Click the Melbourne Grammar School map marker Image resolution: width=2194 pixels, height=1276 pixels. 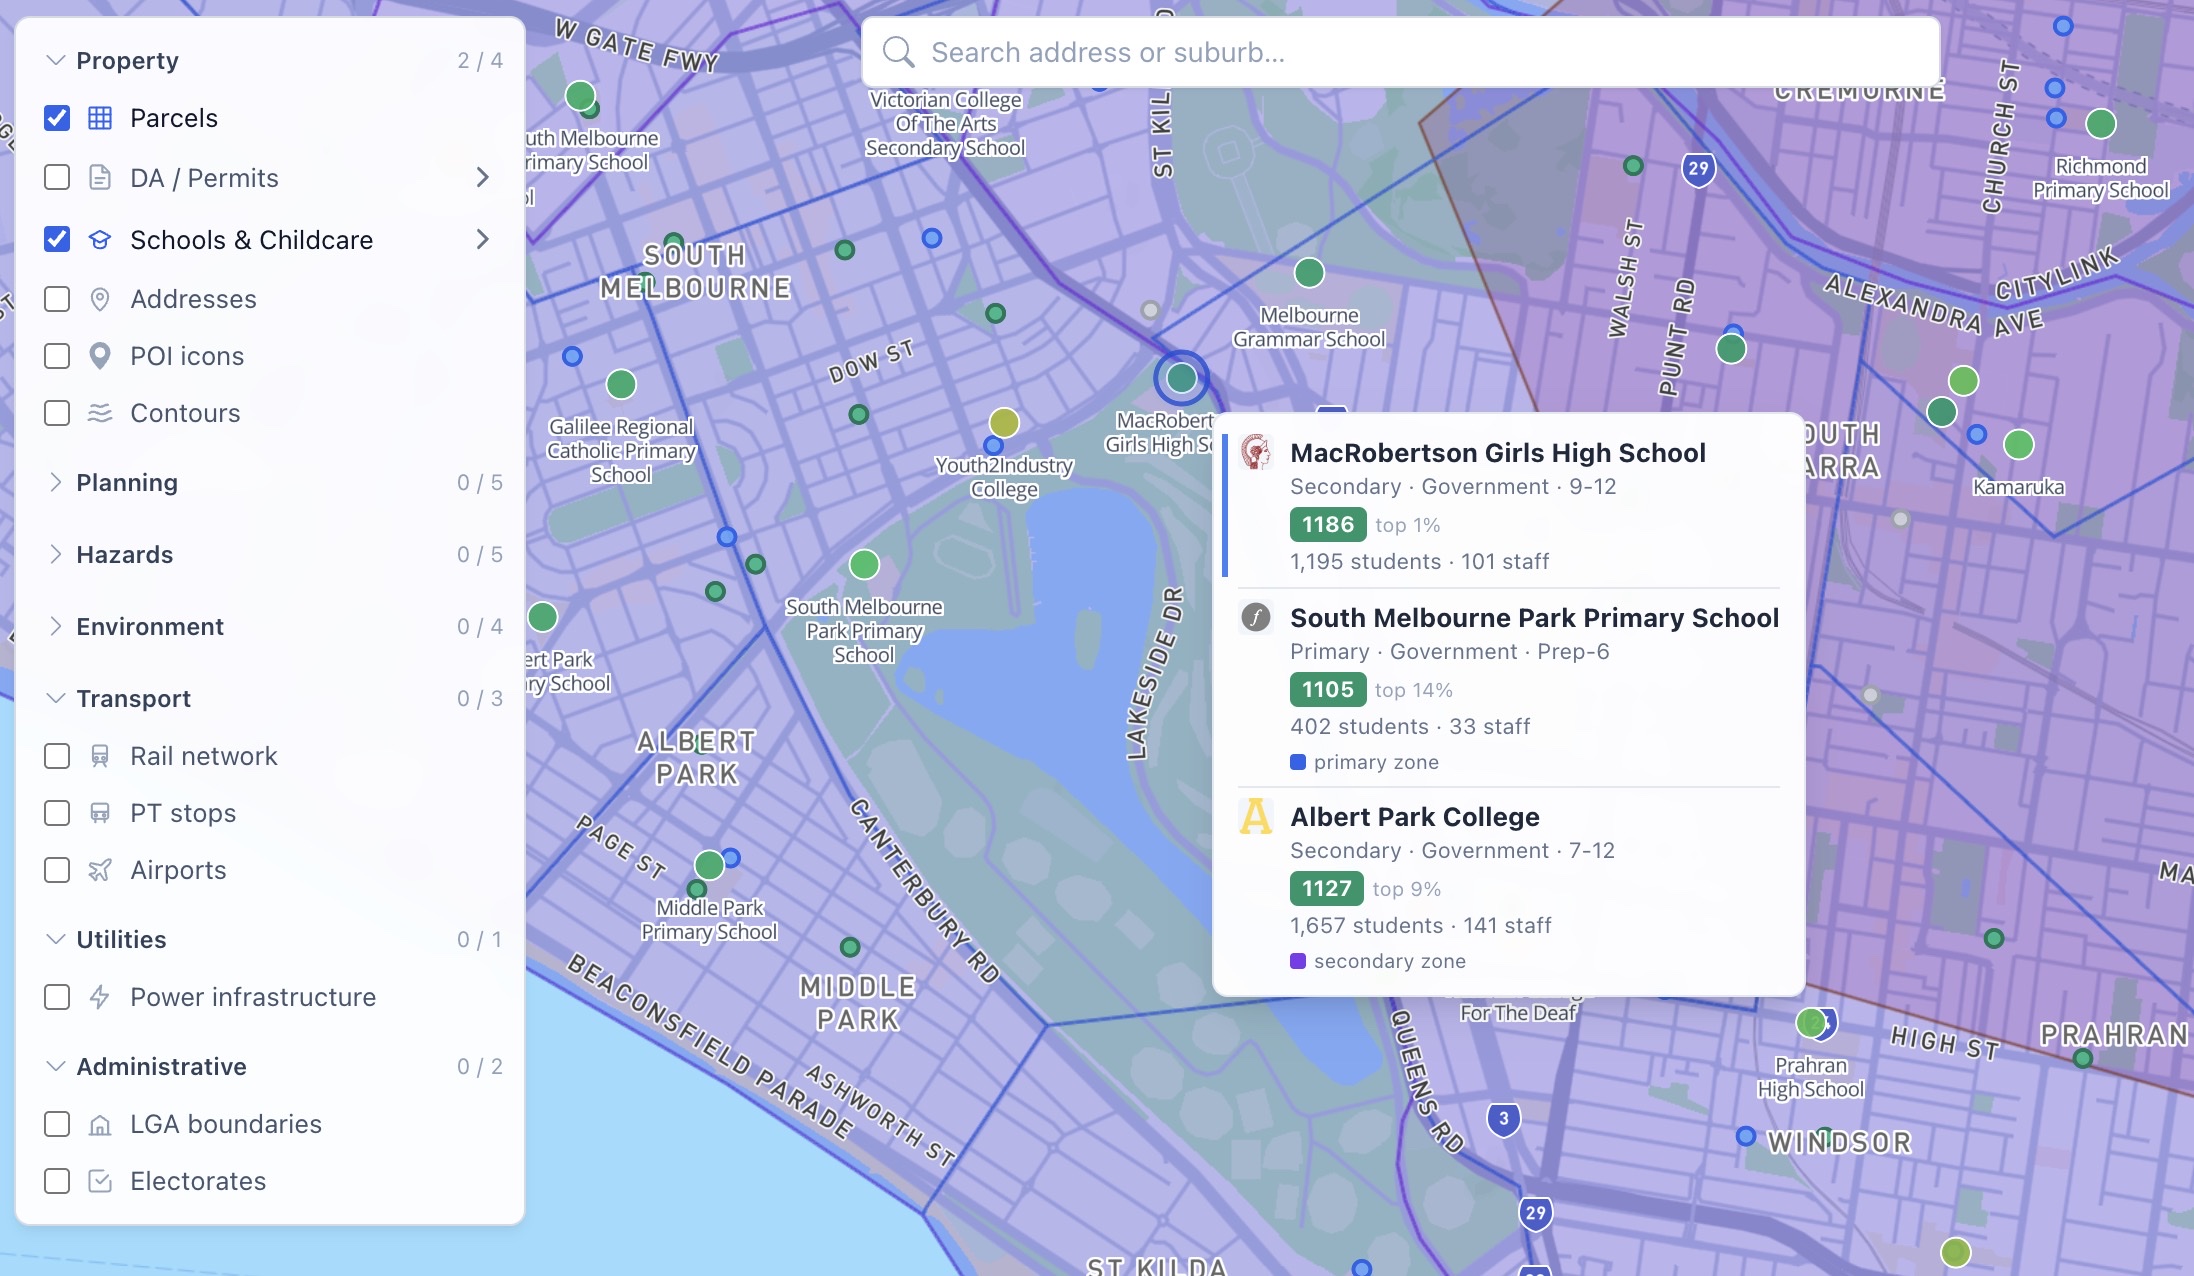[1309, 272]
